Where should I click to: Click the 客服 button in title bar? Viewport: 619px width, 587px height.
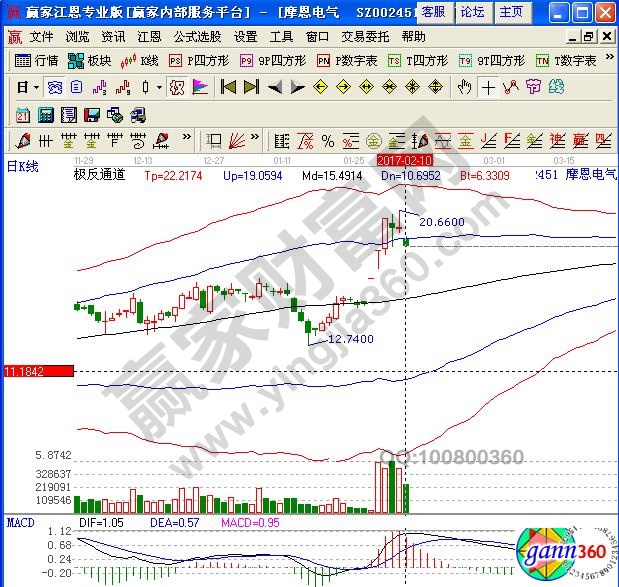pos(433,12)
